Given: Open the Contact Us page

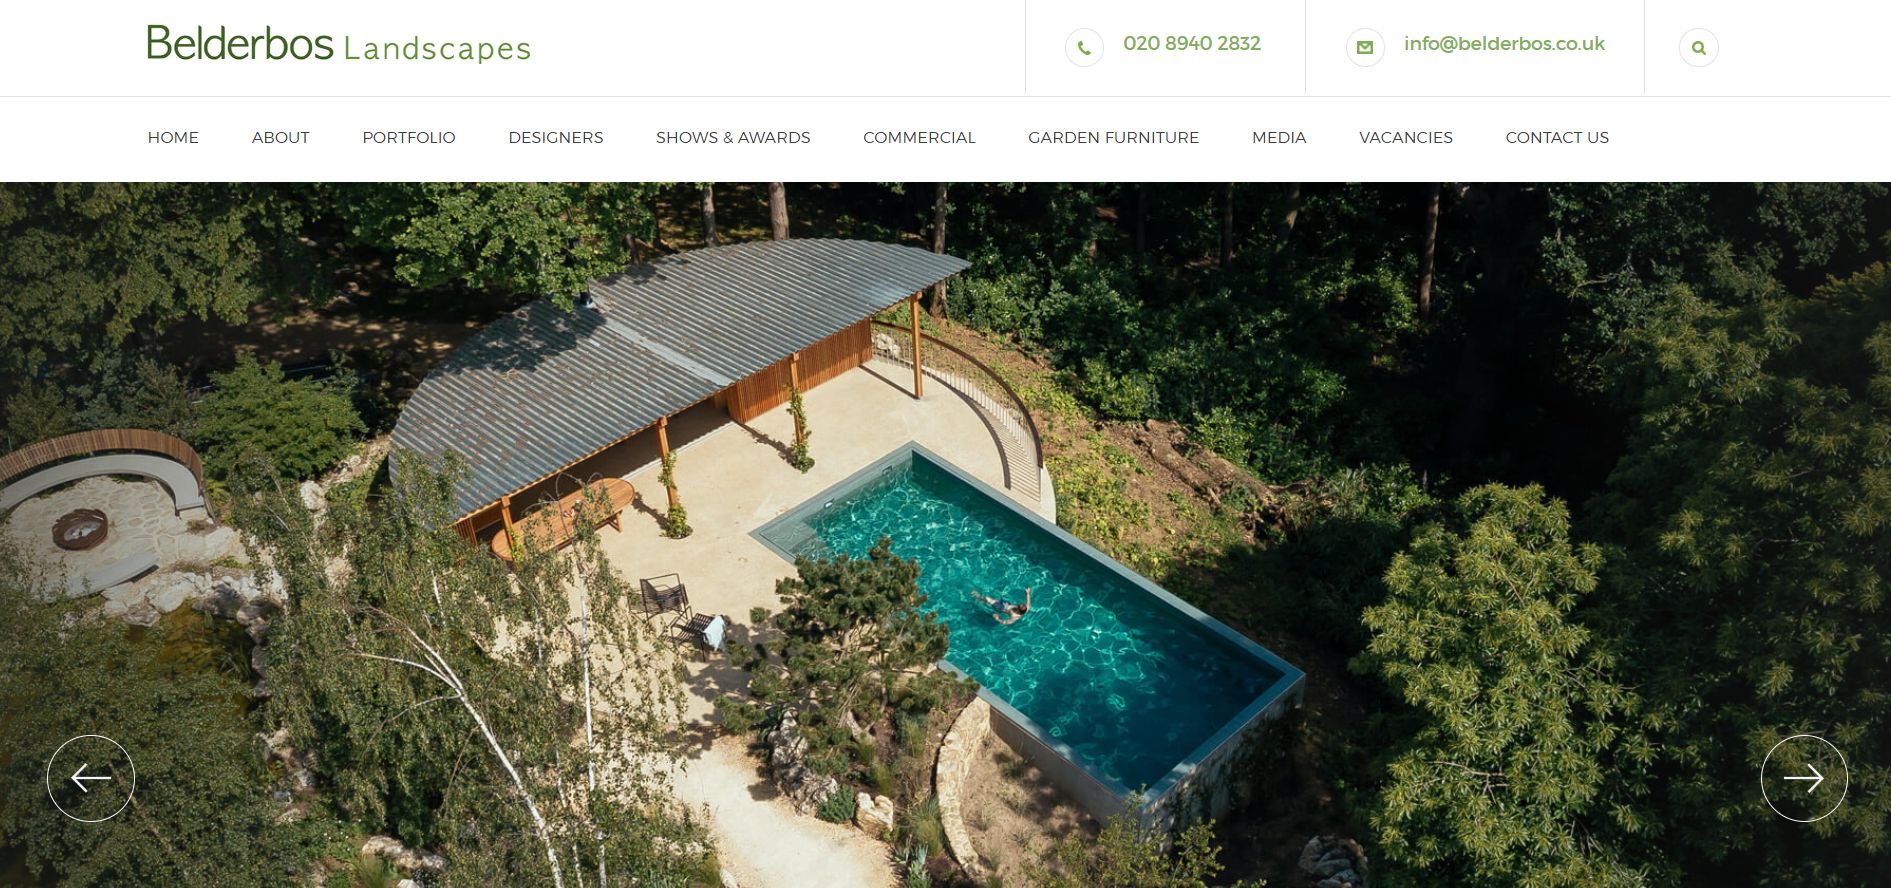Looking at the screenshot, I should pyautogui.click(x=1557, y=138).
